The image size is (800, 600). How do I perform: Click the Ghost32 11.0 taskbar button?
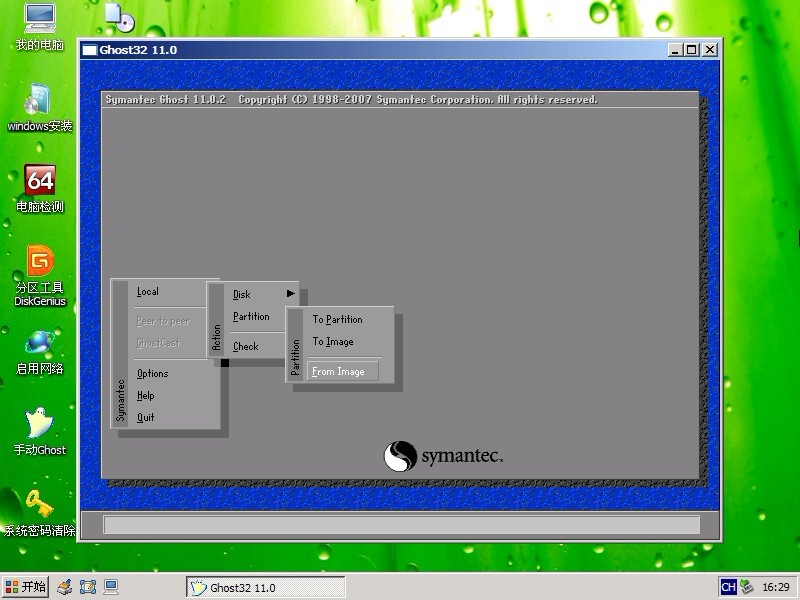[265, 588]
